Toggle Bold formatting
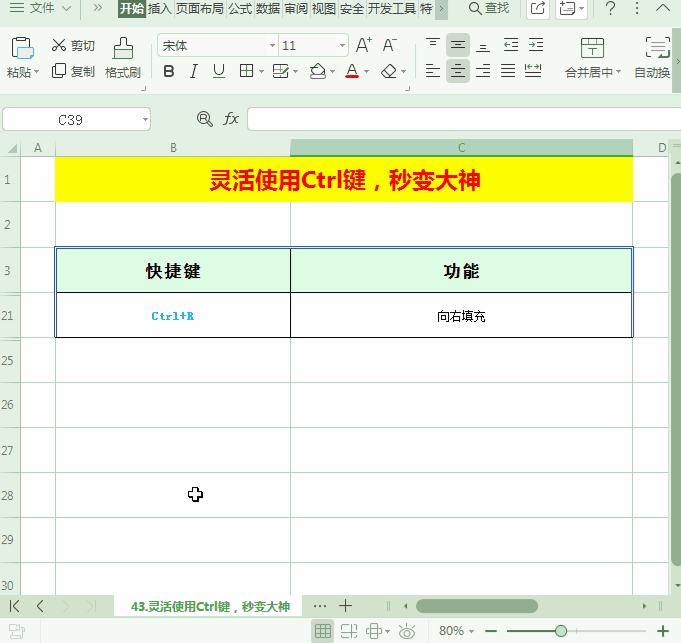 (169, 71)
